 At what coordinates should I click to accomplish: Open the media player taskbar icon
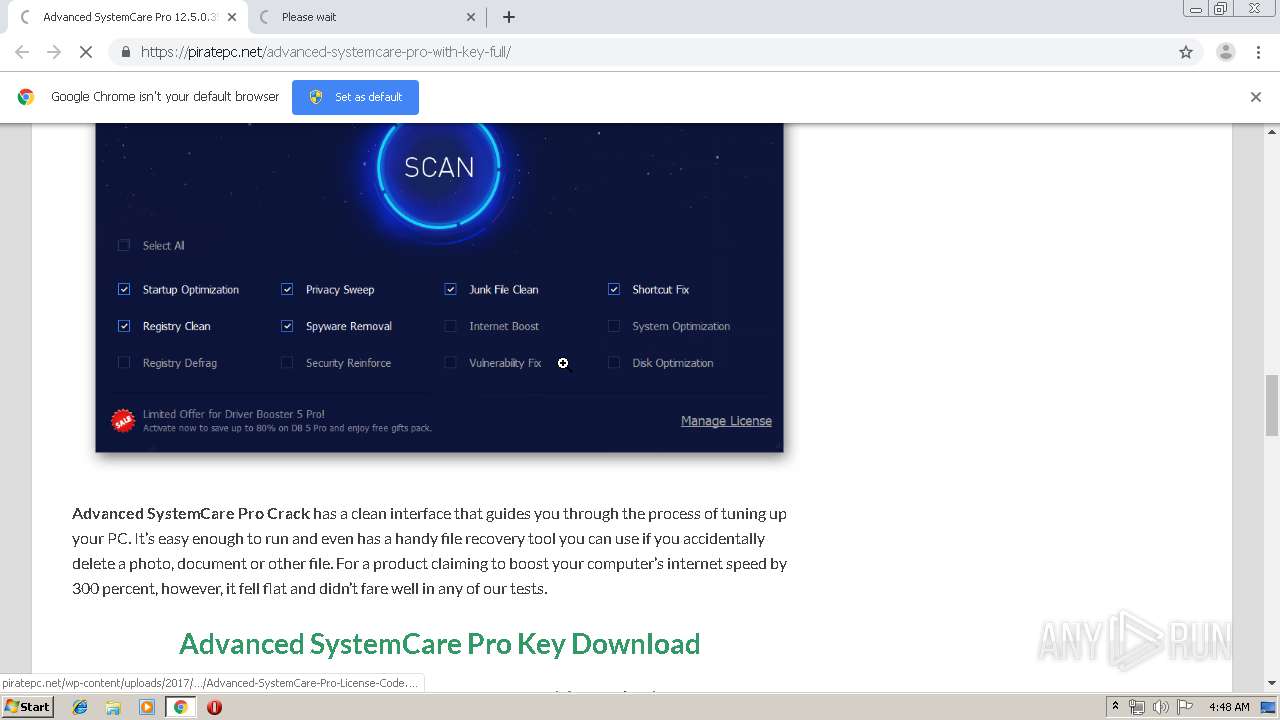147,707
